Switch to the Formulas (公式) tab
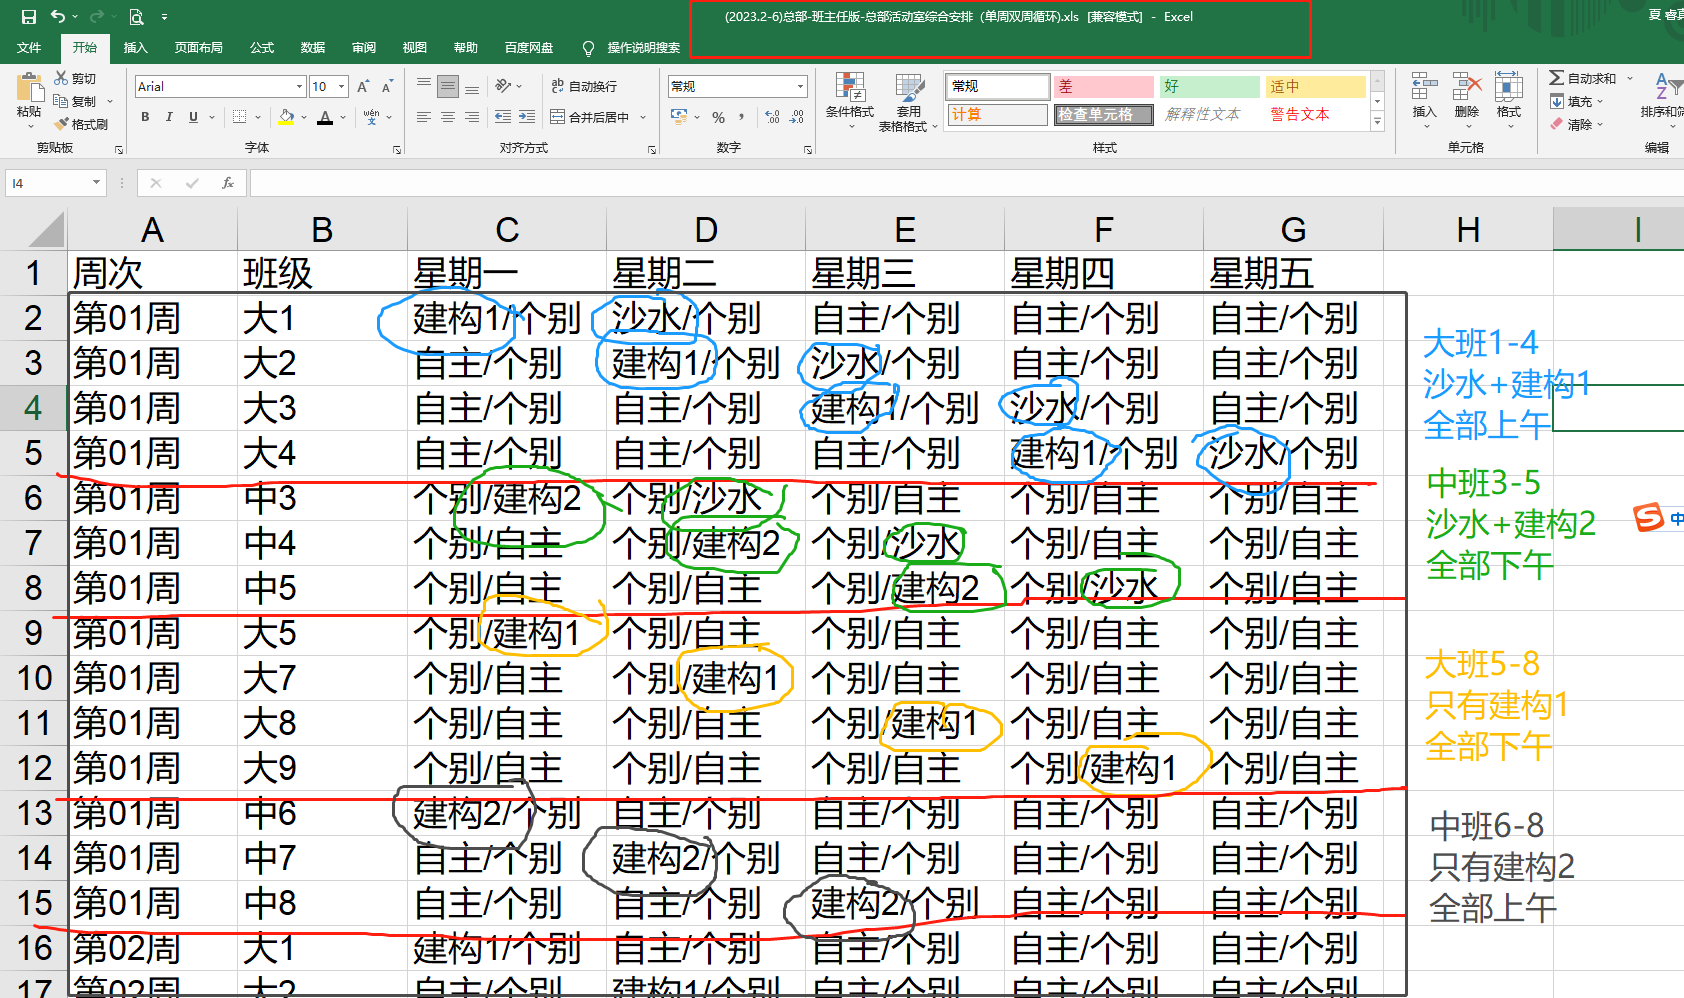 (x=262, y=47)
